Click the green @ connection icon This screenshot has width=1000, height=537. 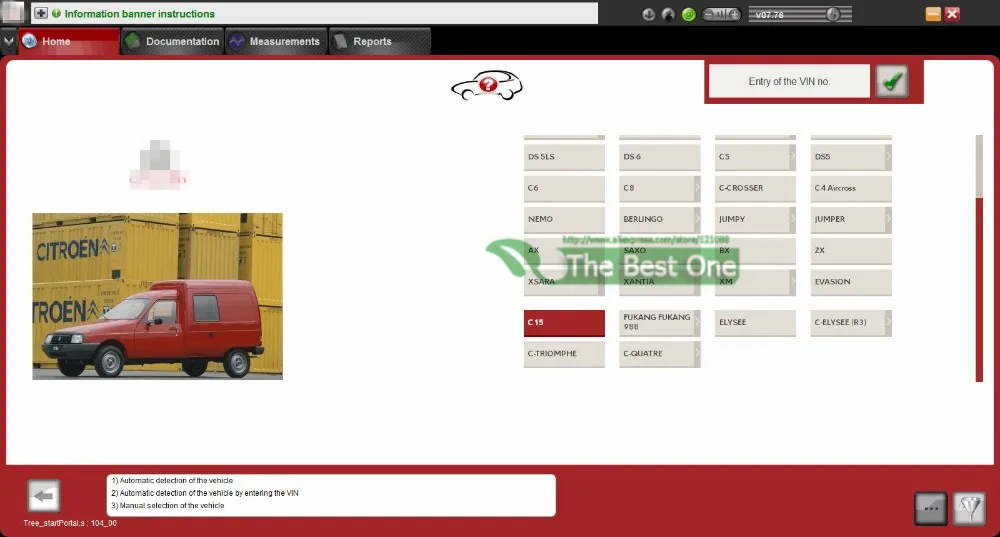click(689, 14)
